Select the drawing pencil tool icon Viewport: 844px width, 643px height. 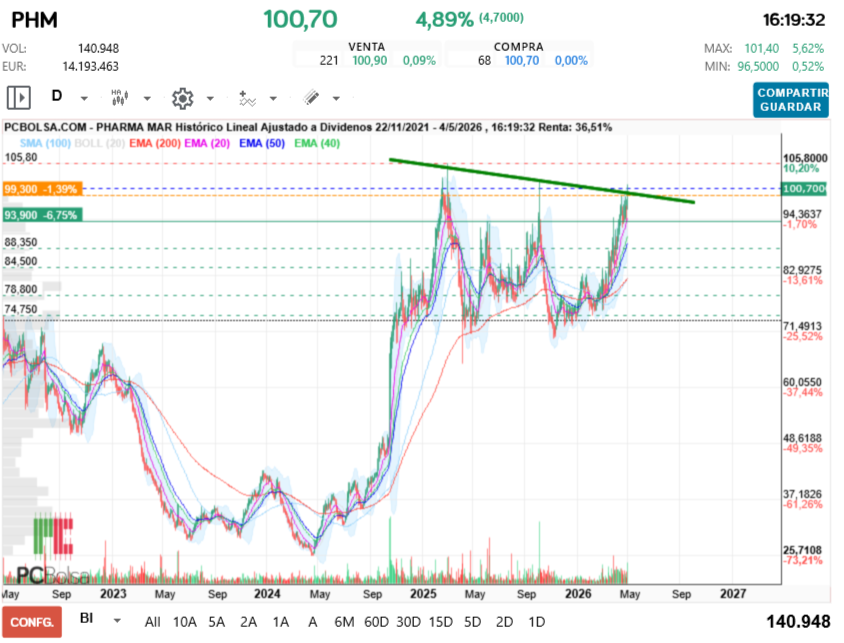click(311, 97)
